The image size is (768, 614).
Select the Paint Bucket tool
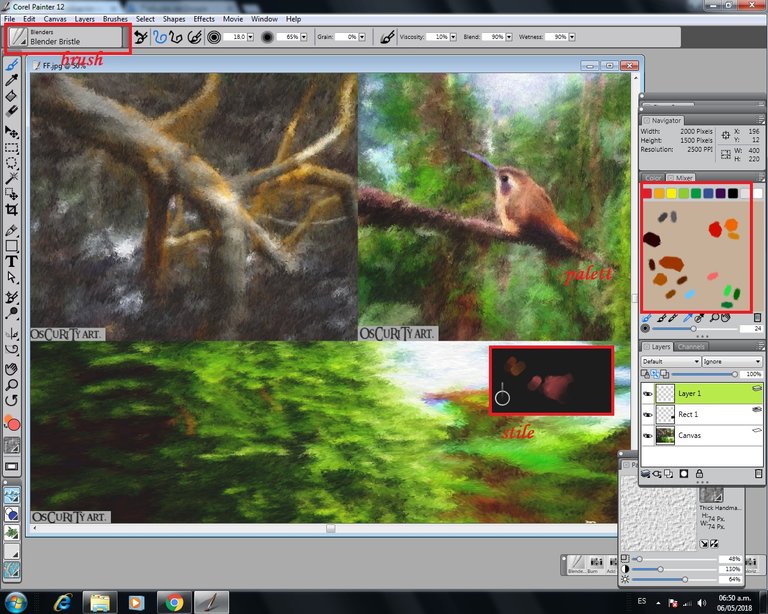(x=12, y=95)
